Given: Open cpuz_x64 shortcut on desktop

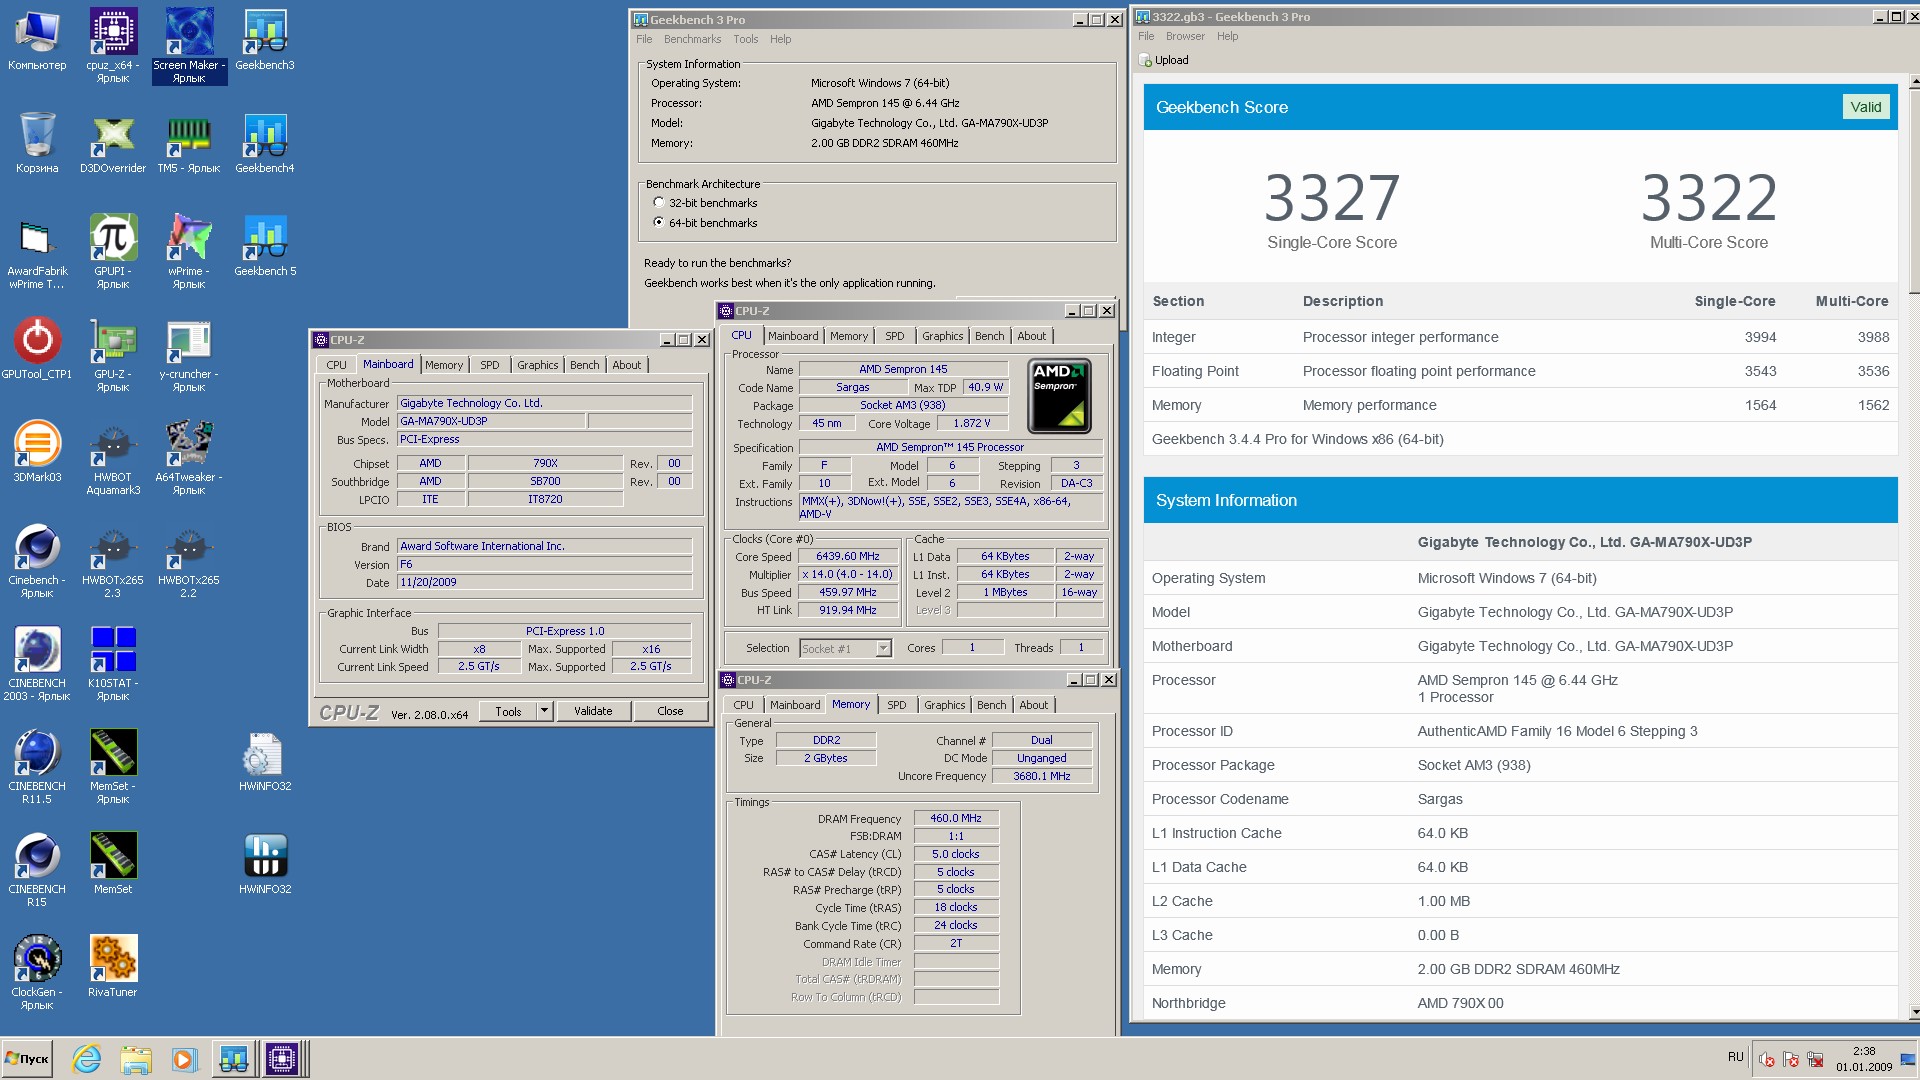Looking at the screenshot, I should point(113,45).
